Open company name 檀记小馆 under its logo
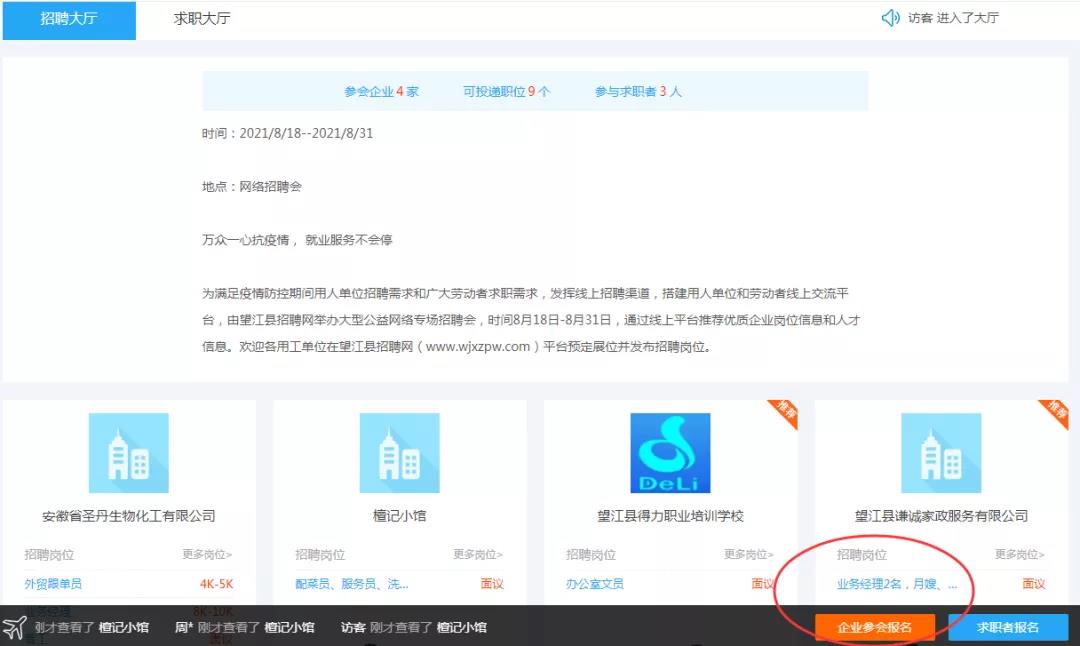Image resolution: width=1080 pixels, height=646 pixels. pyautogui.click(x=399, y=516)
